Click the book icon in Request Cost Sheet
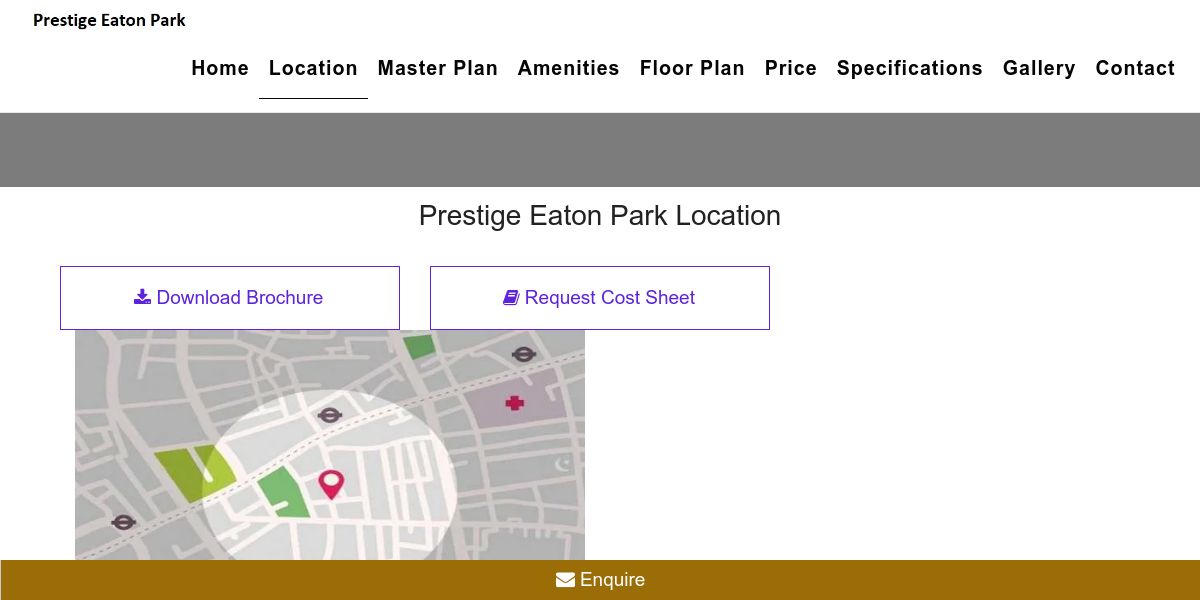Image resolution: width=1200 pixels, height=600 pixels. pyautogui.click(x=511, y=297)
